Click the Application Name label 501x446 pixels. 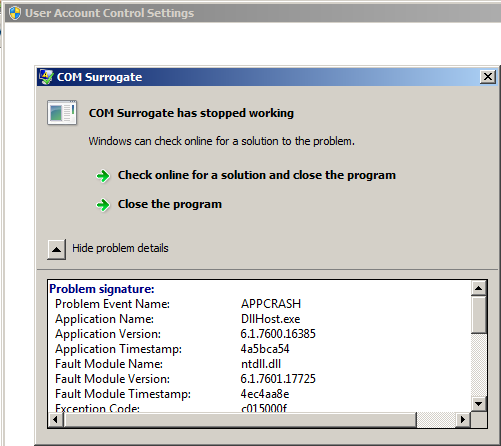coord(104,319)
